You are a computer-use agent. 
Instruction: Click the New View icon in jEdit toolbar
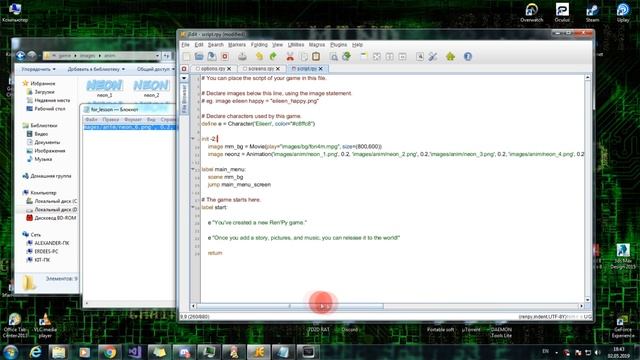364,57
